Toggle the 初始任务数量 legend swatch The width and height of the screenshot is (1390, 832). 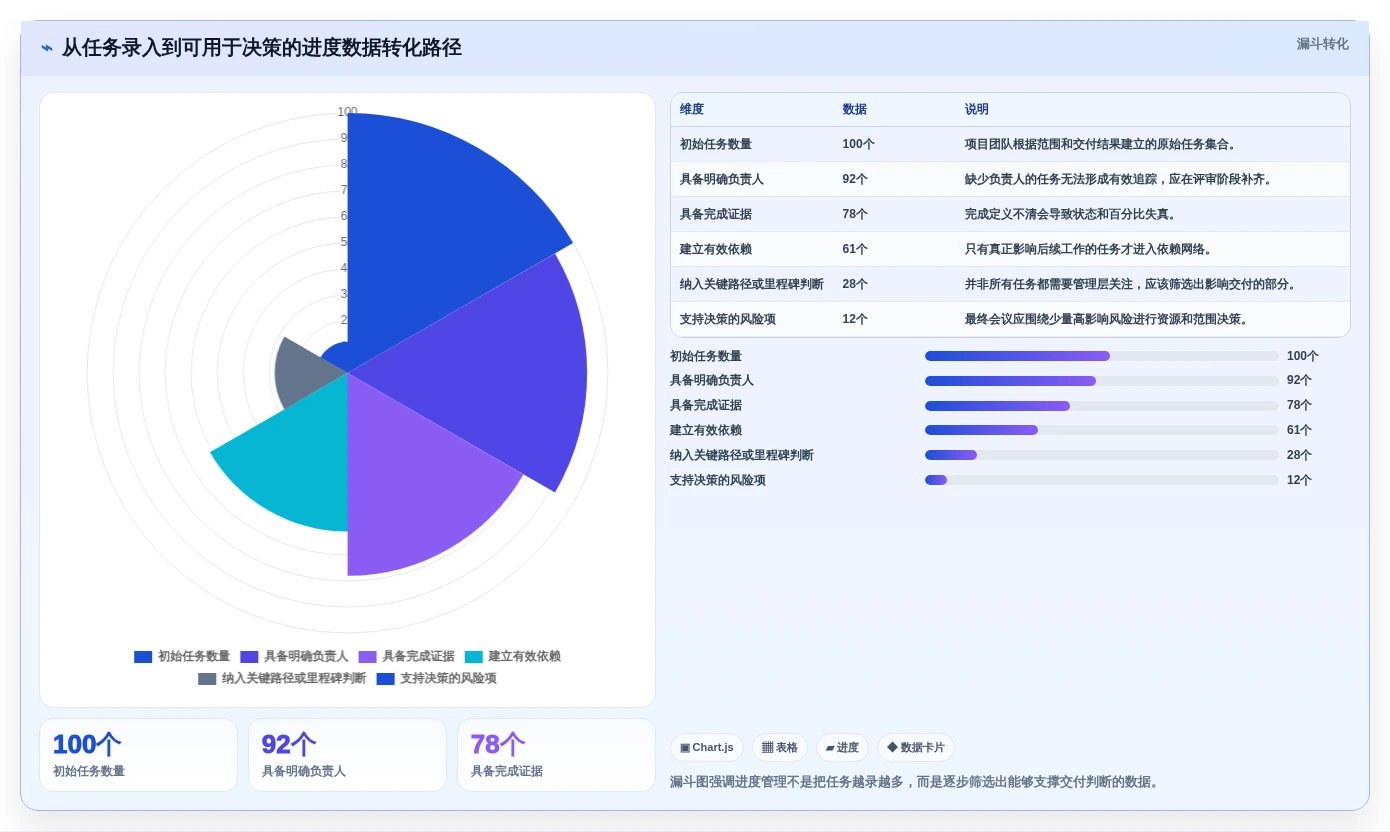pos(143,657)
